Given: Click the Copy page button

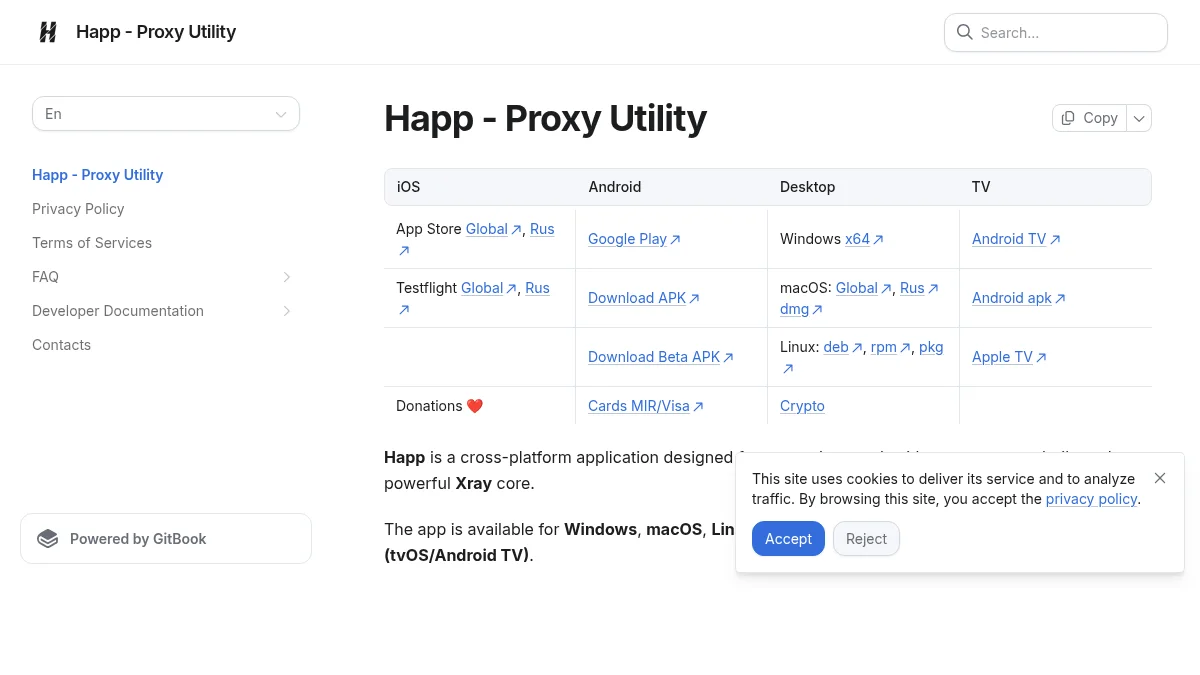Looking at the screenshot, I should point(1089,118).
